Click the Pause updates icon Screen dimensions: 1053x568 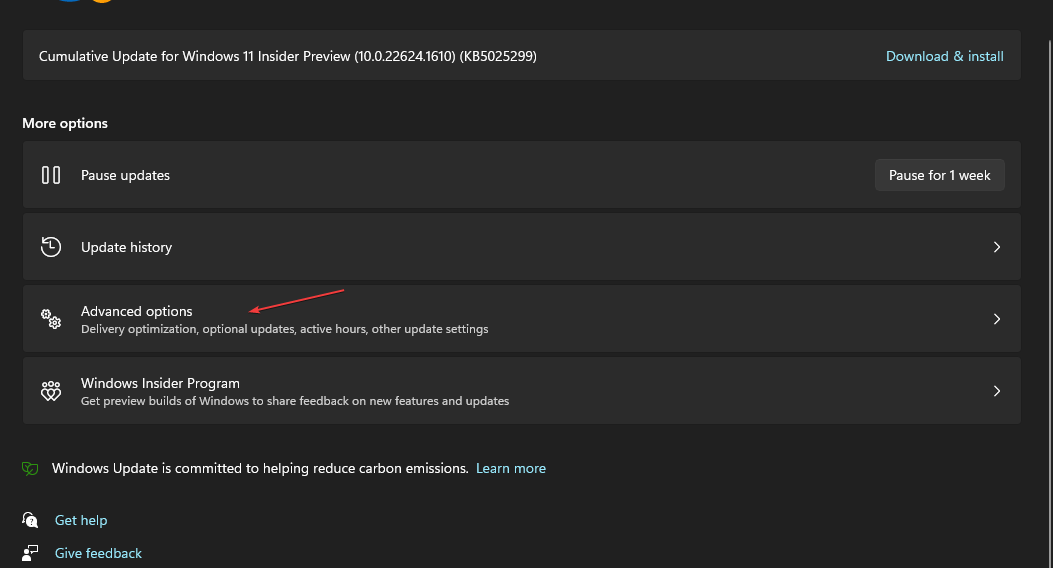click(51, 175)
